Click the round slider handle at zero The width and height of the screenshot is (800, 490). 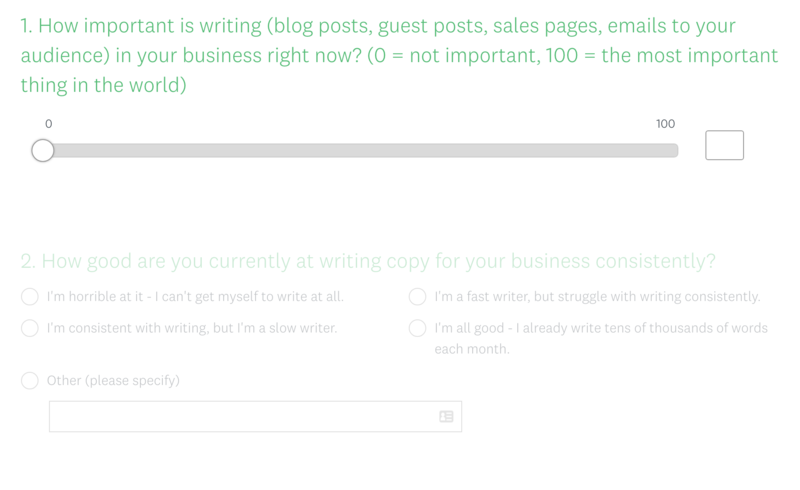(42, 151)
